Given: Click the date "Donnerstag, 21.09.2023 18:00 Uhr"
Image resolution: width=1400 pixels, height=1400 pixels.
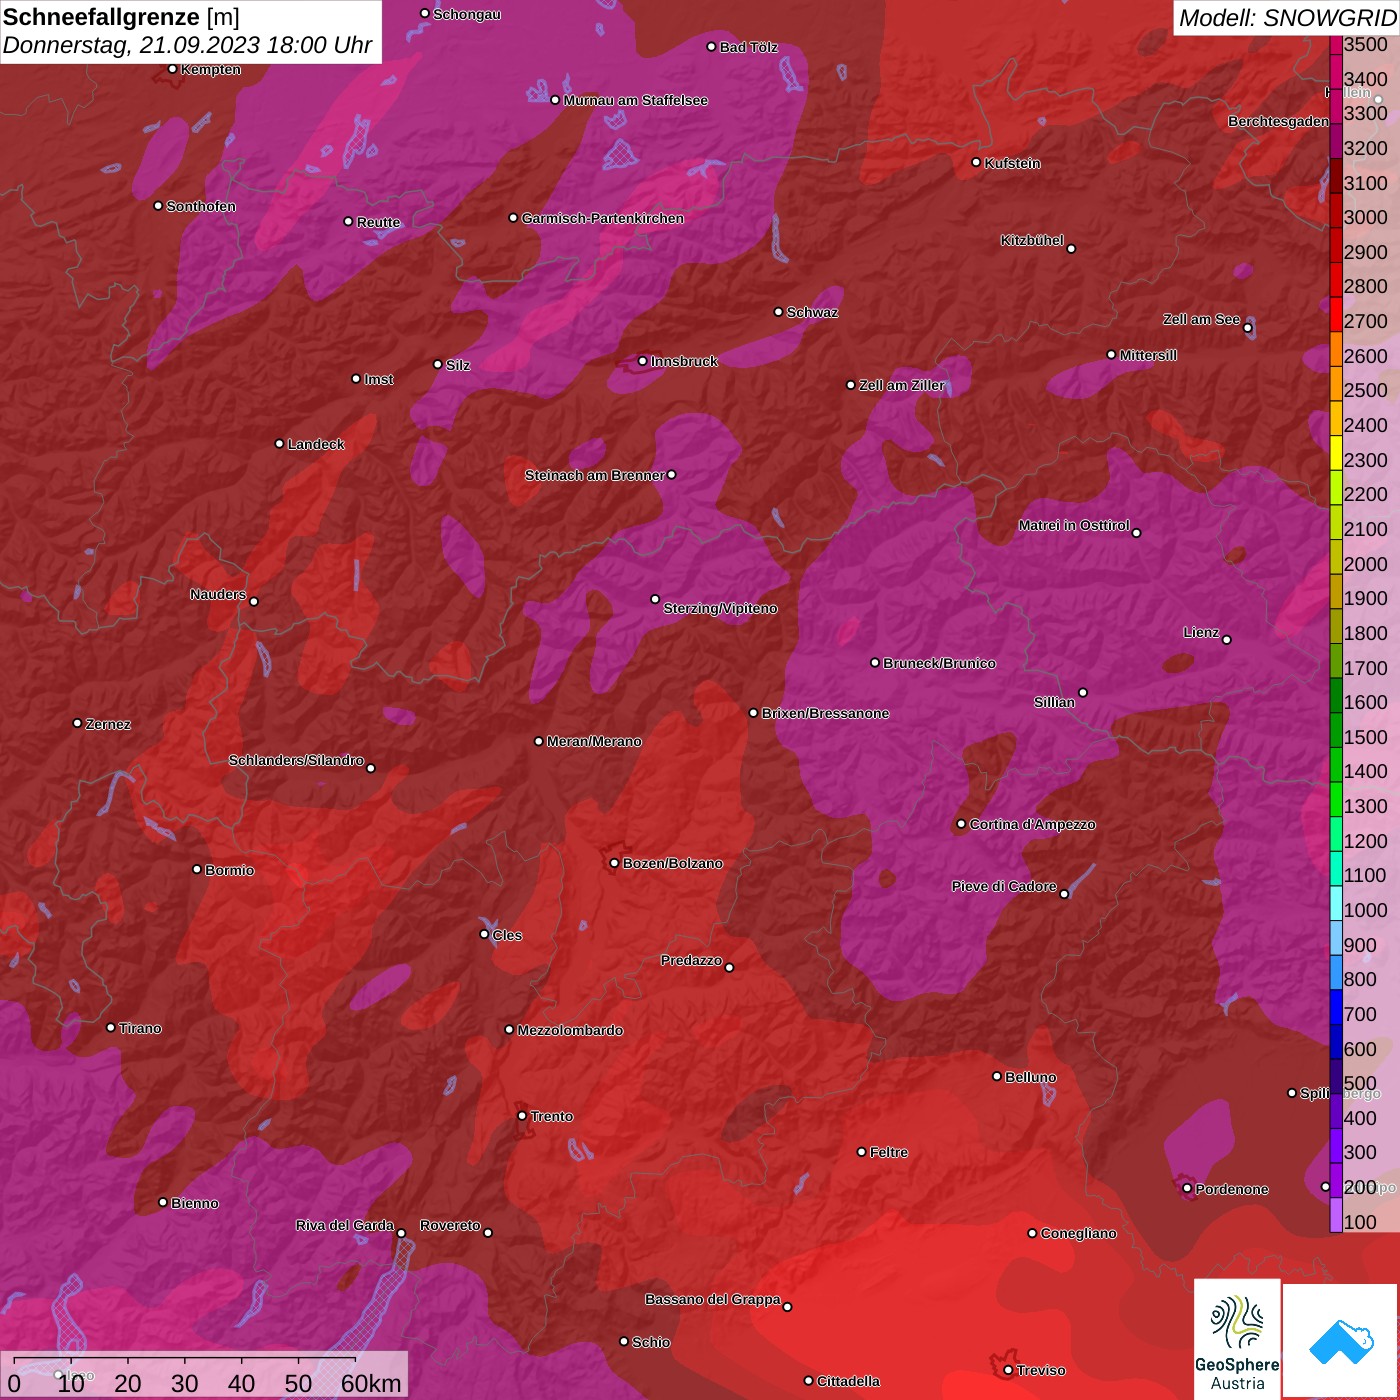Looking at the screenshot, I should (x=188, y=46).
